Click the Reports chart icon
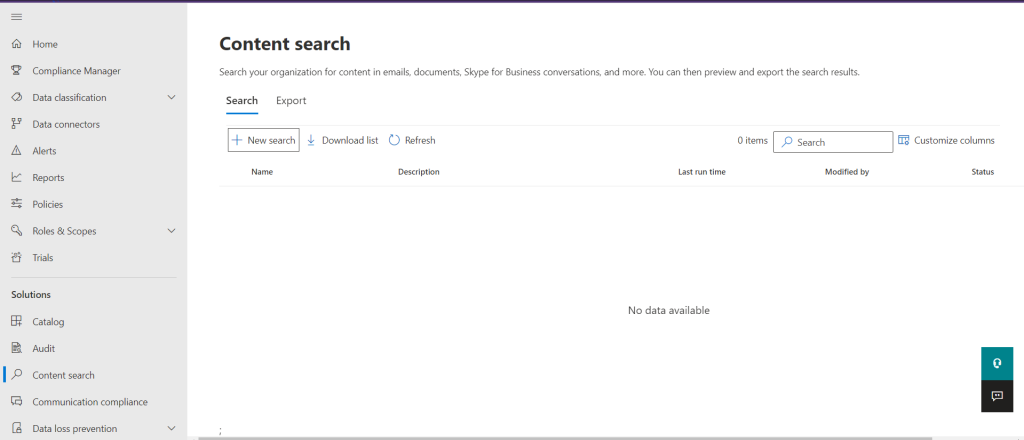Screen dimensions: 1024x440 (x=17, y=178)
